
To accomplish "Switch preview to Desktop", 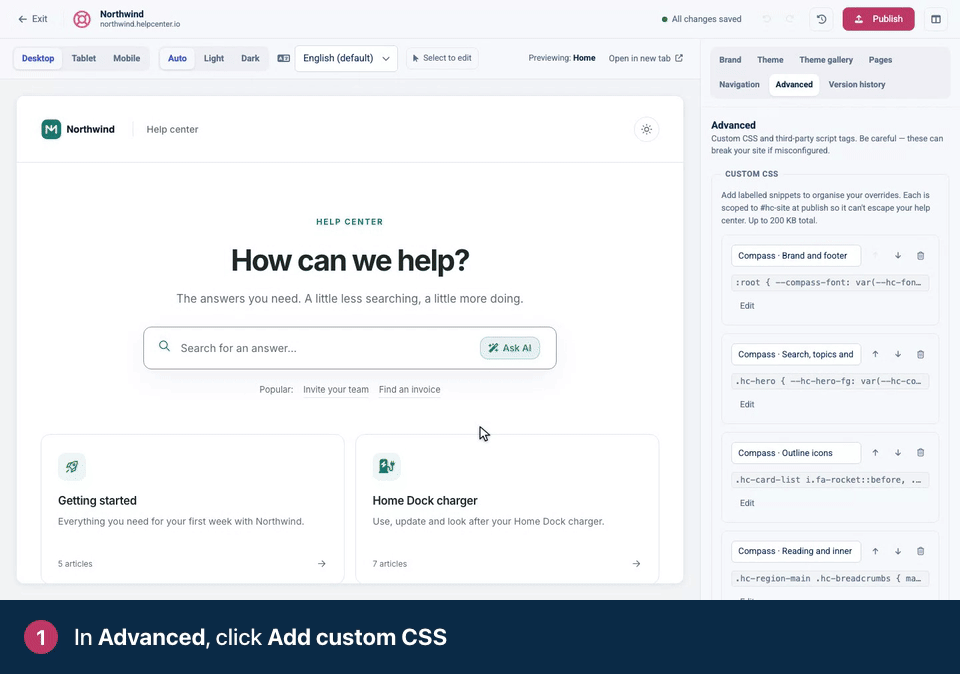I will point(38,58).
